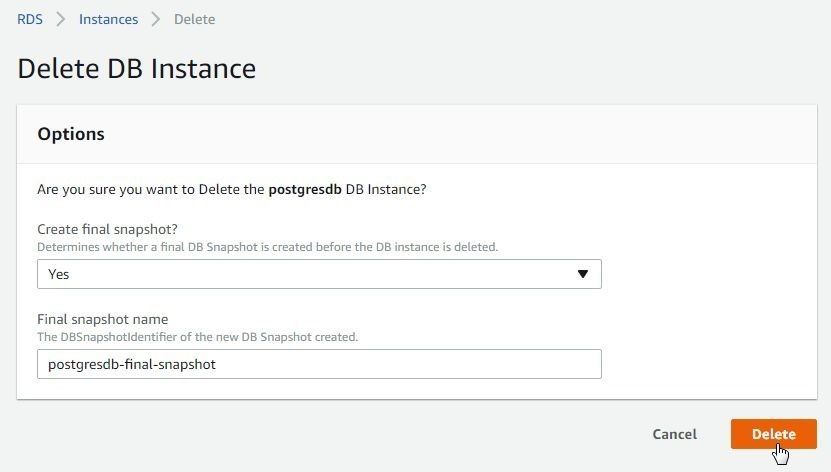Image resolution: width=831 pixels, height=472 pixels.
Task: Click the Delete breadcrumb item
Action: 195,19
